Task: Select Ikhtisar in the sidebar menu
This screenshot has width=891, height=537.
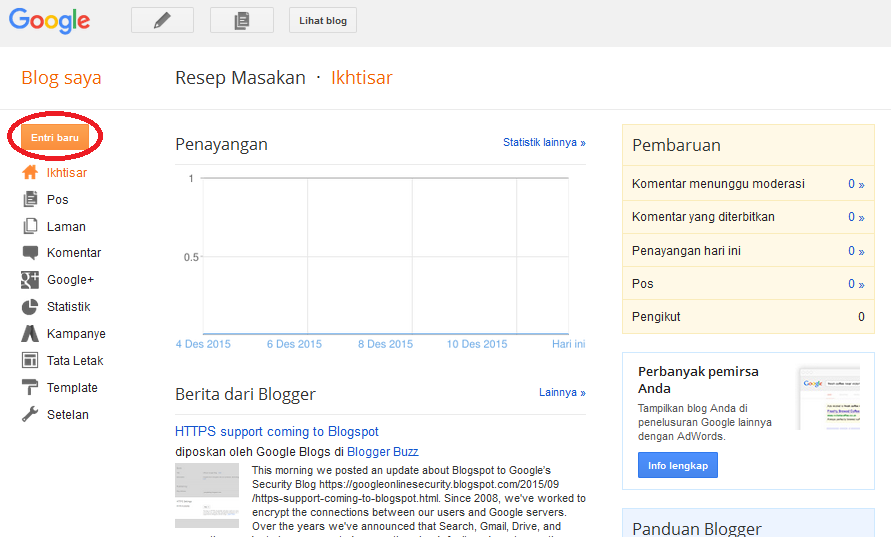Action: coord(66,173)
